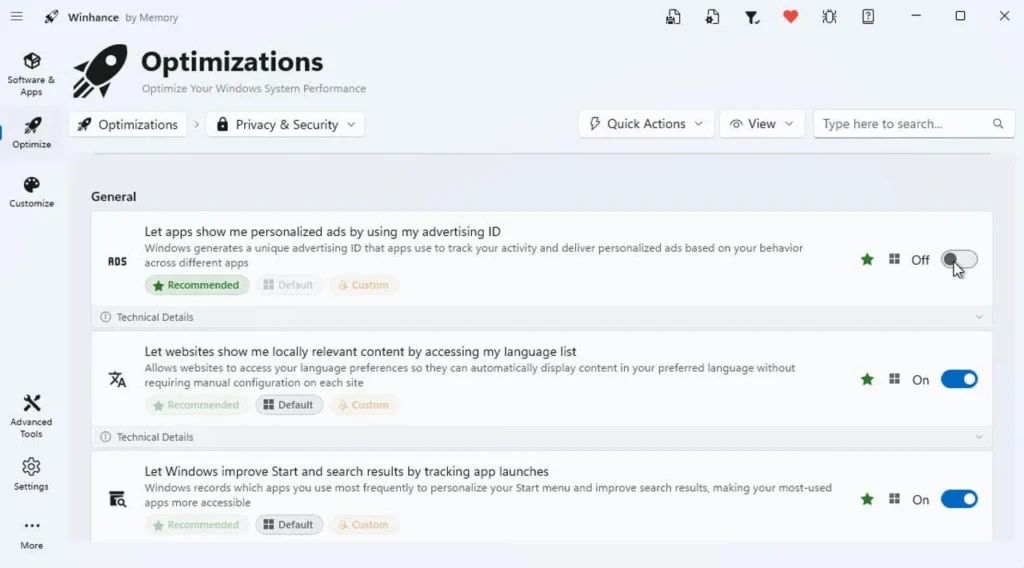Open Software & Apps in sidebar
1024x568 pixels.
tap(31, 74)
